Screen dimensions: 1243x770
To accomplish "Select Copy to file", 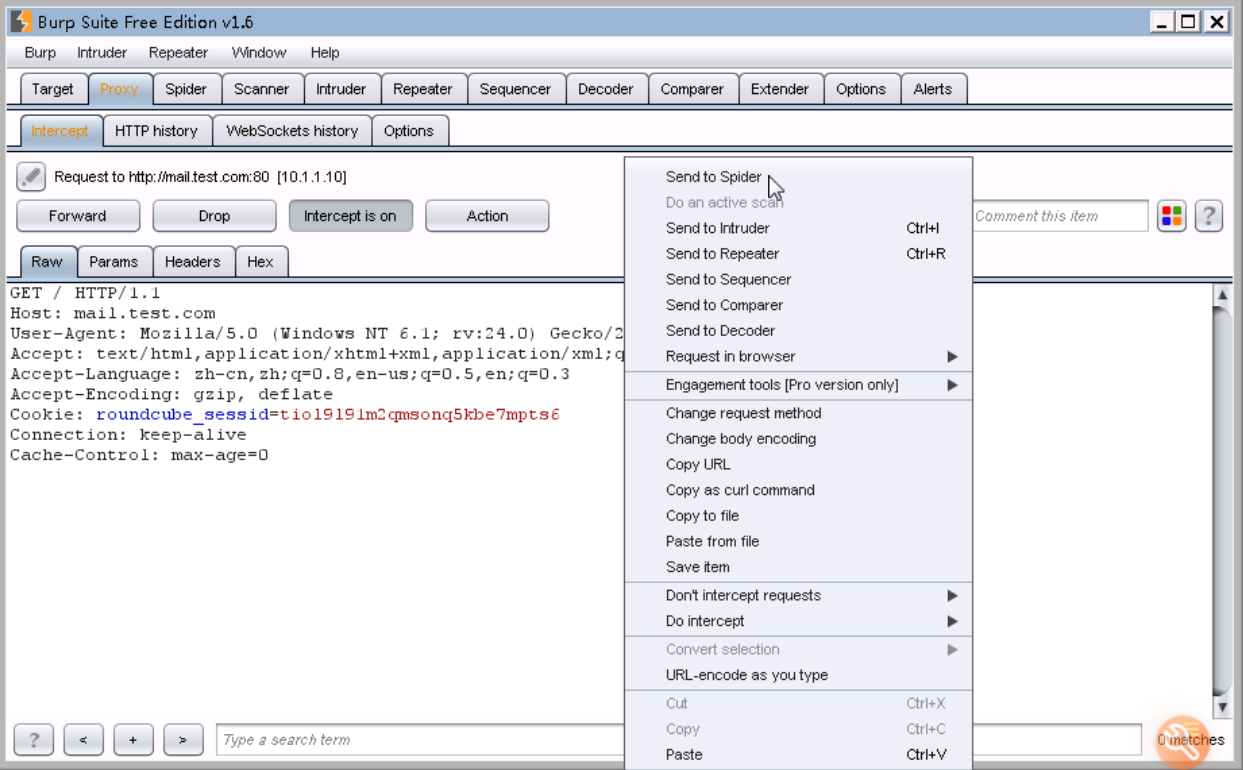I will pyautogui.click(x=798, y=516).
